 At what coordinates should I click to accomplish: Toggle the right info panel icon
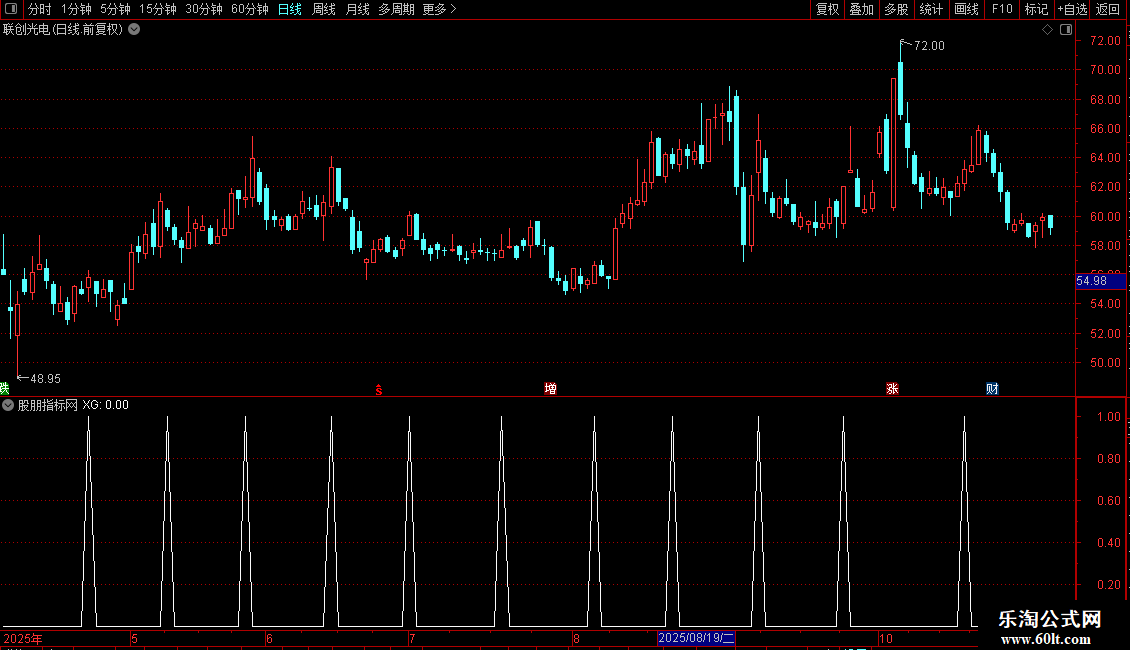pyautogui.click(x=1066, y=30)
